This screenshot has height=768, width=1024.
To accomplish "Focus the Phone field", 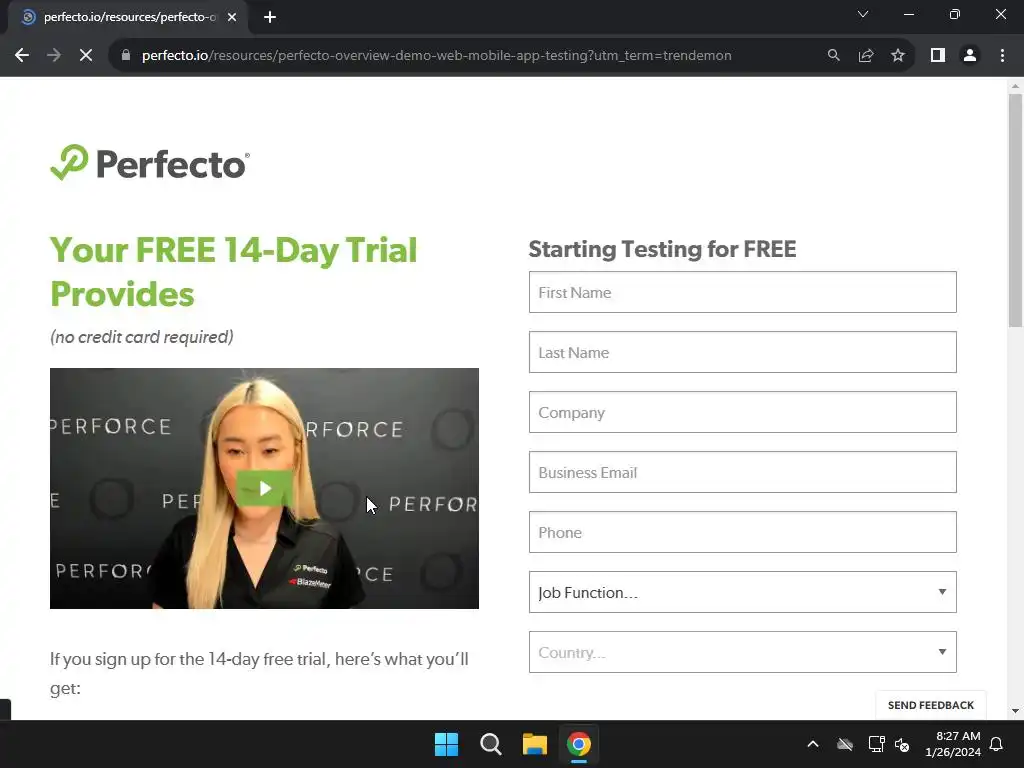I will (x=743, y=532).
